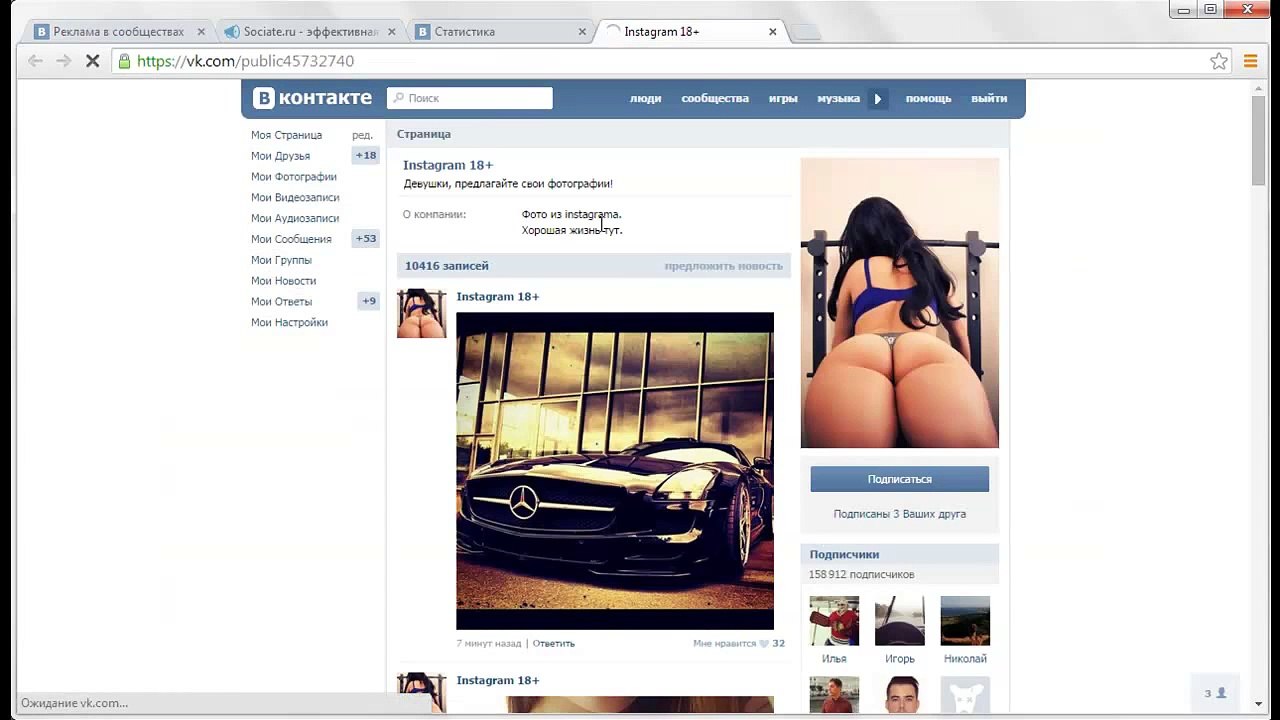Bookmark this page with the star icon
Screen dimensions: 1280x720
(1219, 61)
